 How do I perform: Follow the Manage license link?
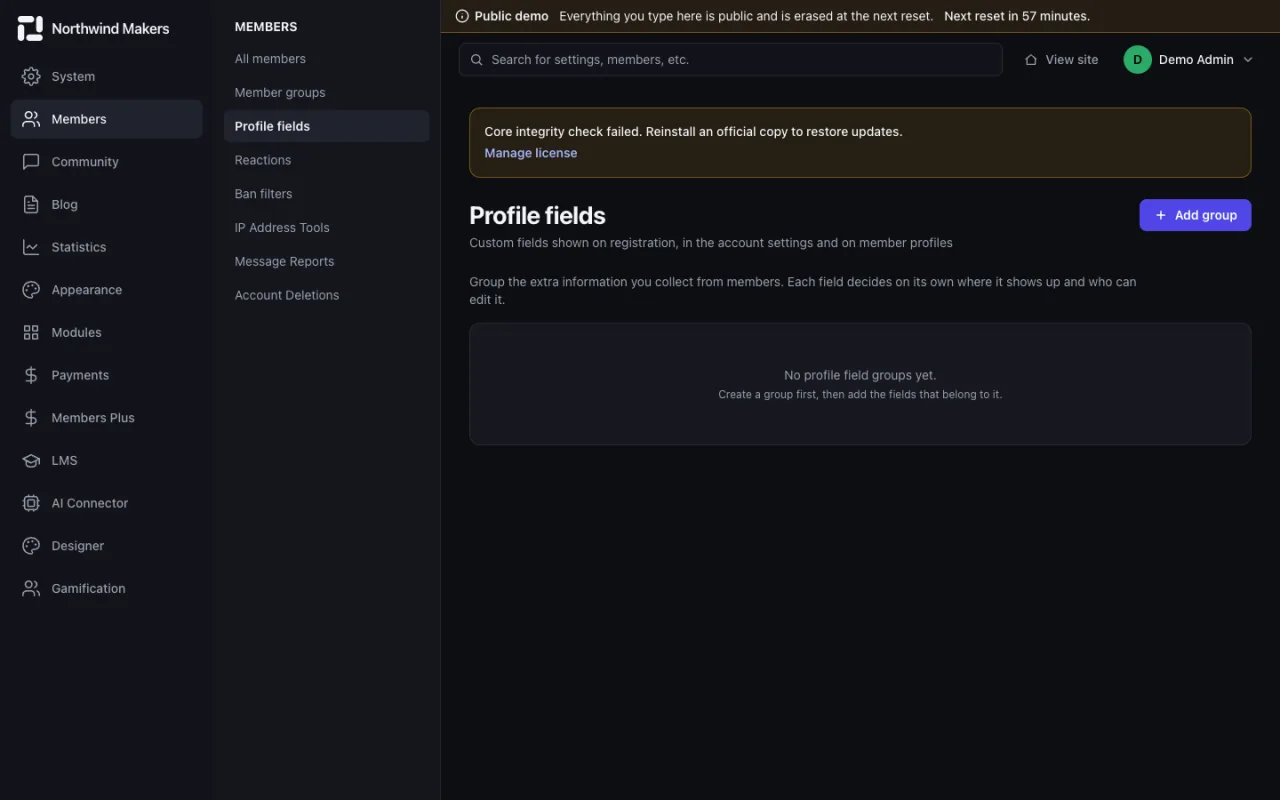[531, 153]
